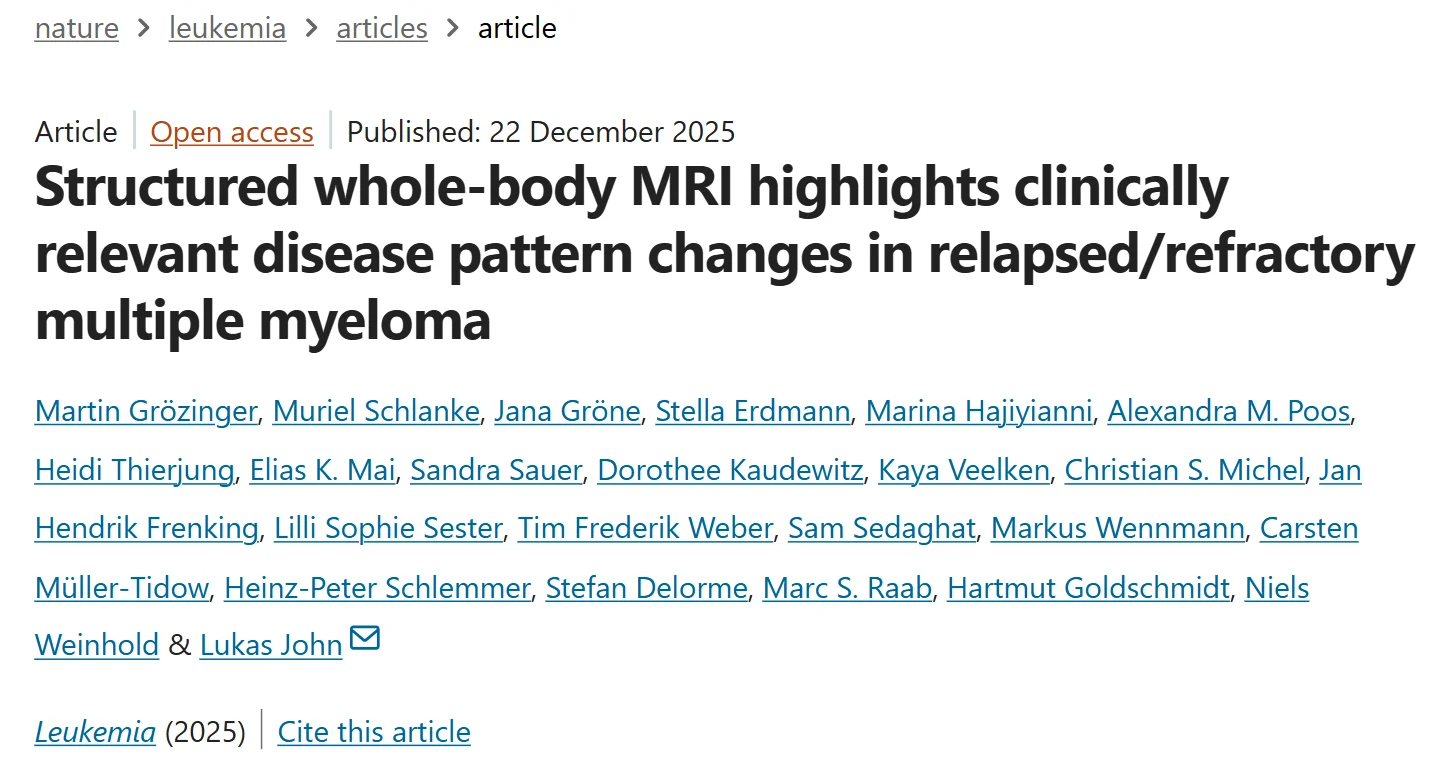Screen dimensions: 1439x771
Task: Open Stella Erdmann's author page
Action: pos(751,411)
